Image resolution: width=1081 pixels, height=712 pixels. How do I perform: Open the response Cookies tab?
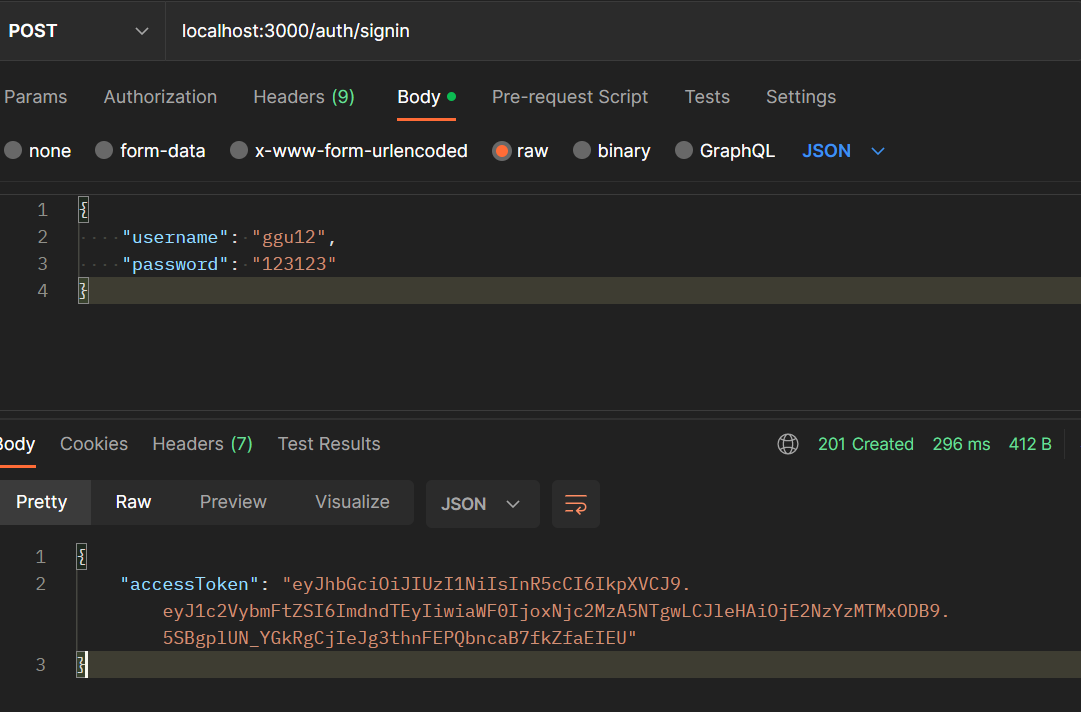click(94, 444)
